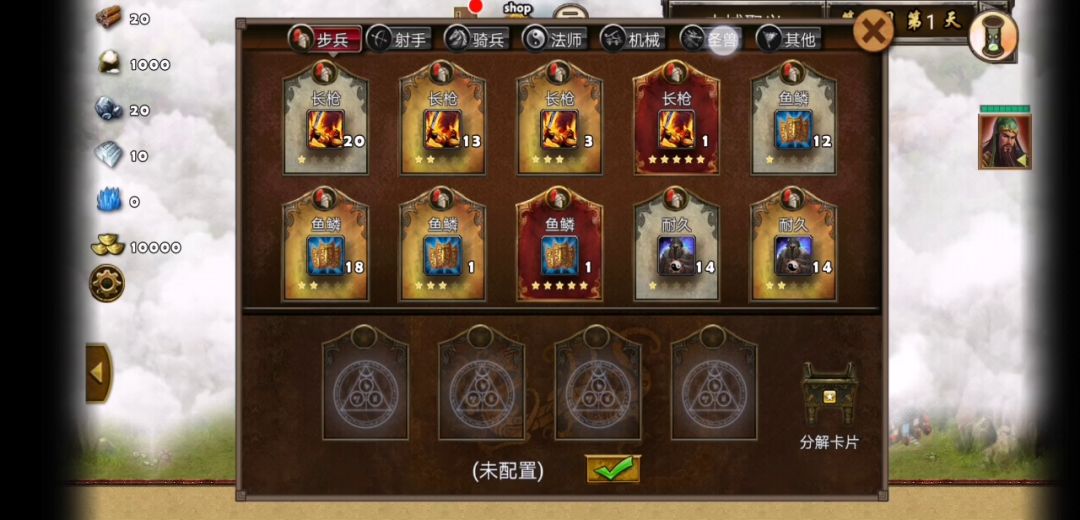Close the card panel with X button
This screenshot has width=1080, height=520.
[873, 31]
